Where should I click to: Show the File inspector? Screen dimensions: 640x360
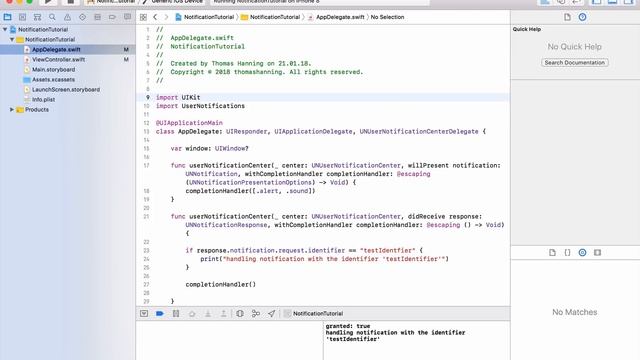coord(567,17)
